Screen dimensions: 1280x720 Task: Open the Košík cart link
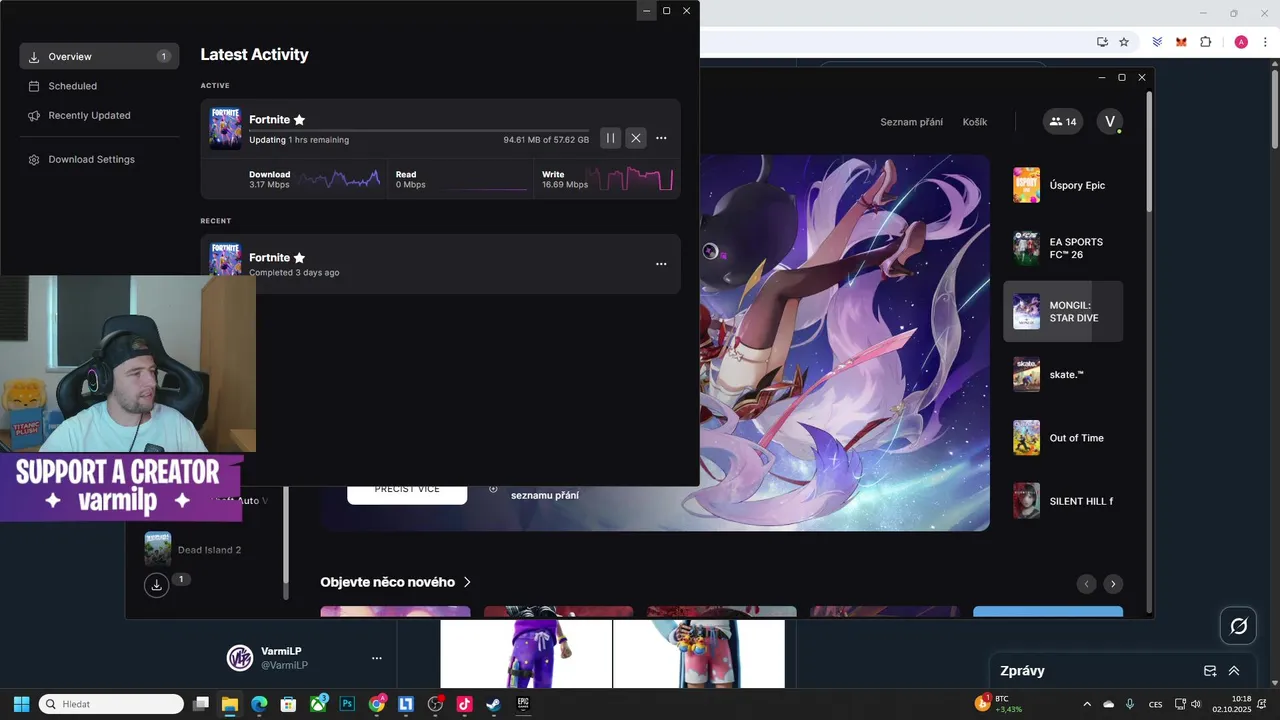tap(975, 122)
